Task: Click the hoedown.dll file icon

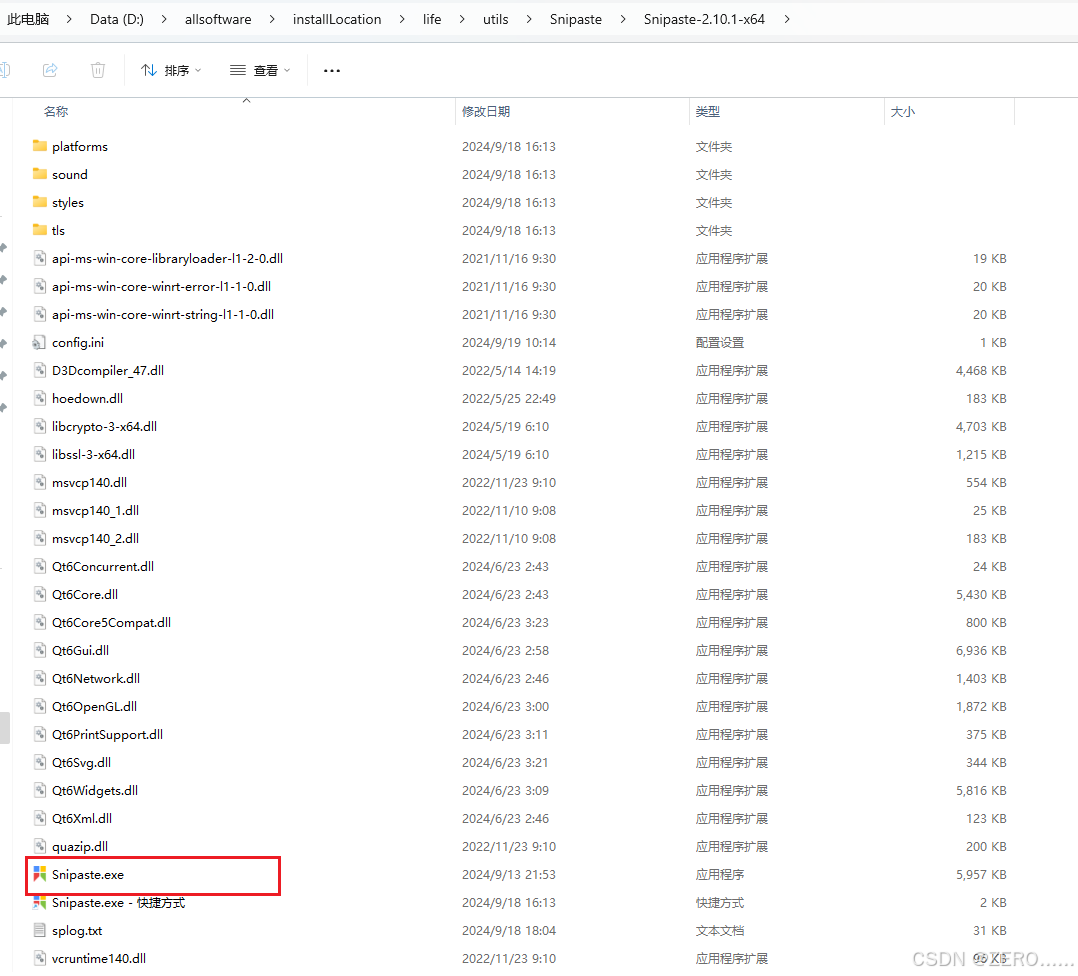Action: tap(40, 399)
